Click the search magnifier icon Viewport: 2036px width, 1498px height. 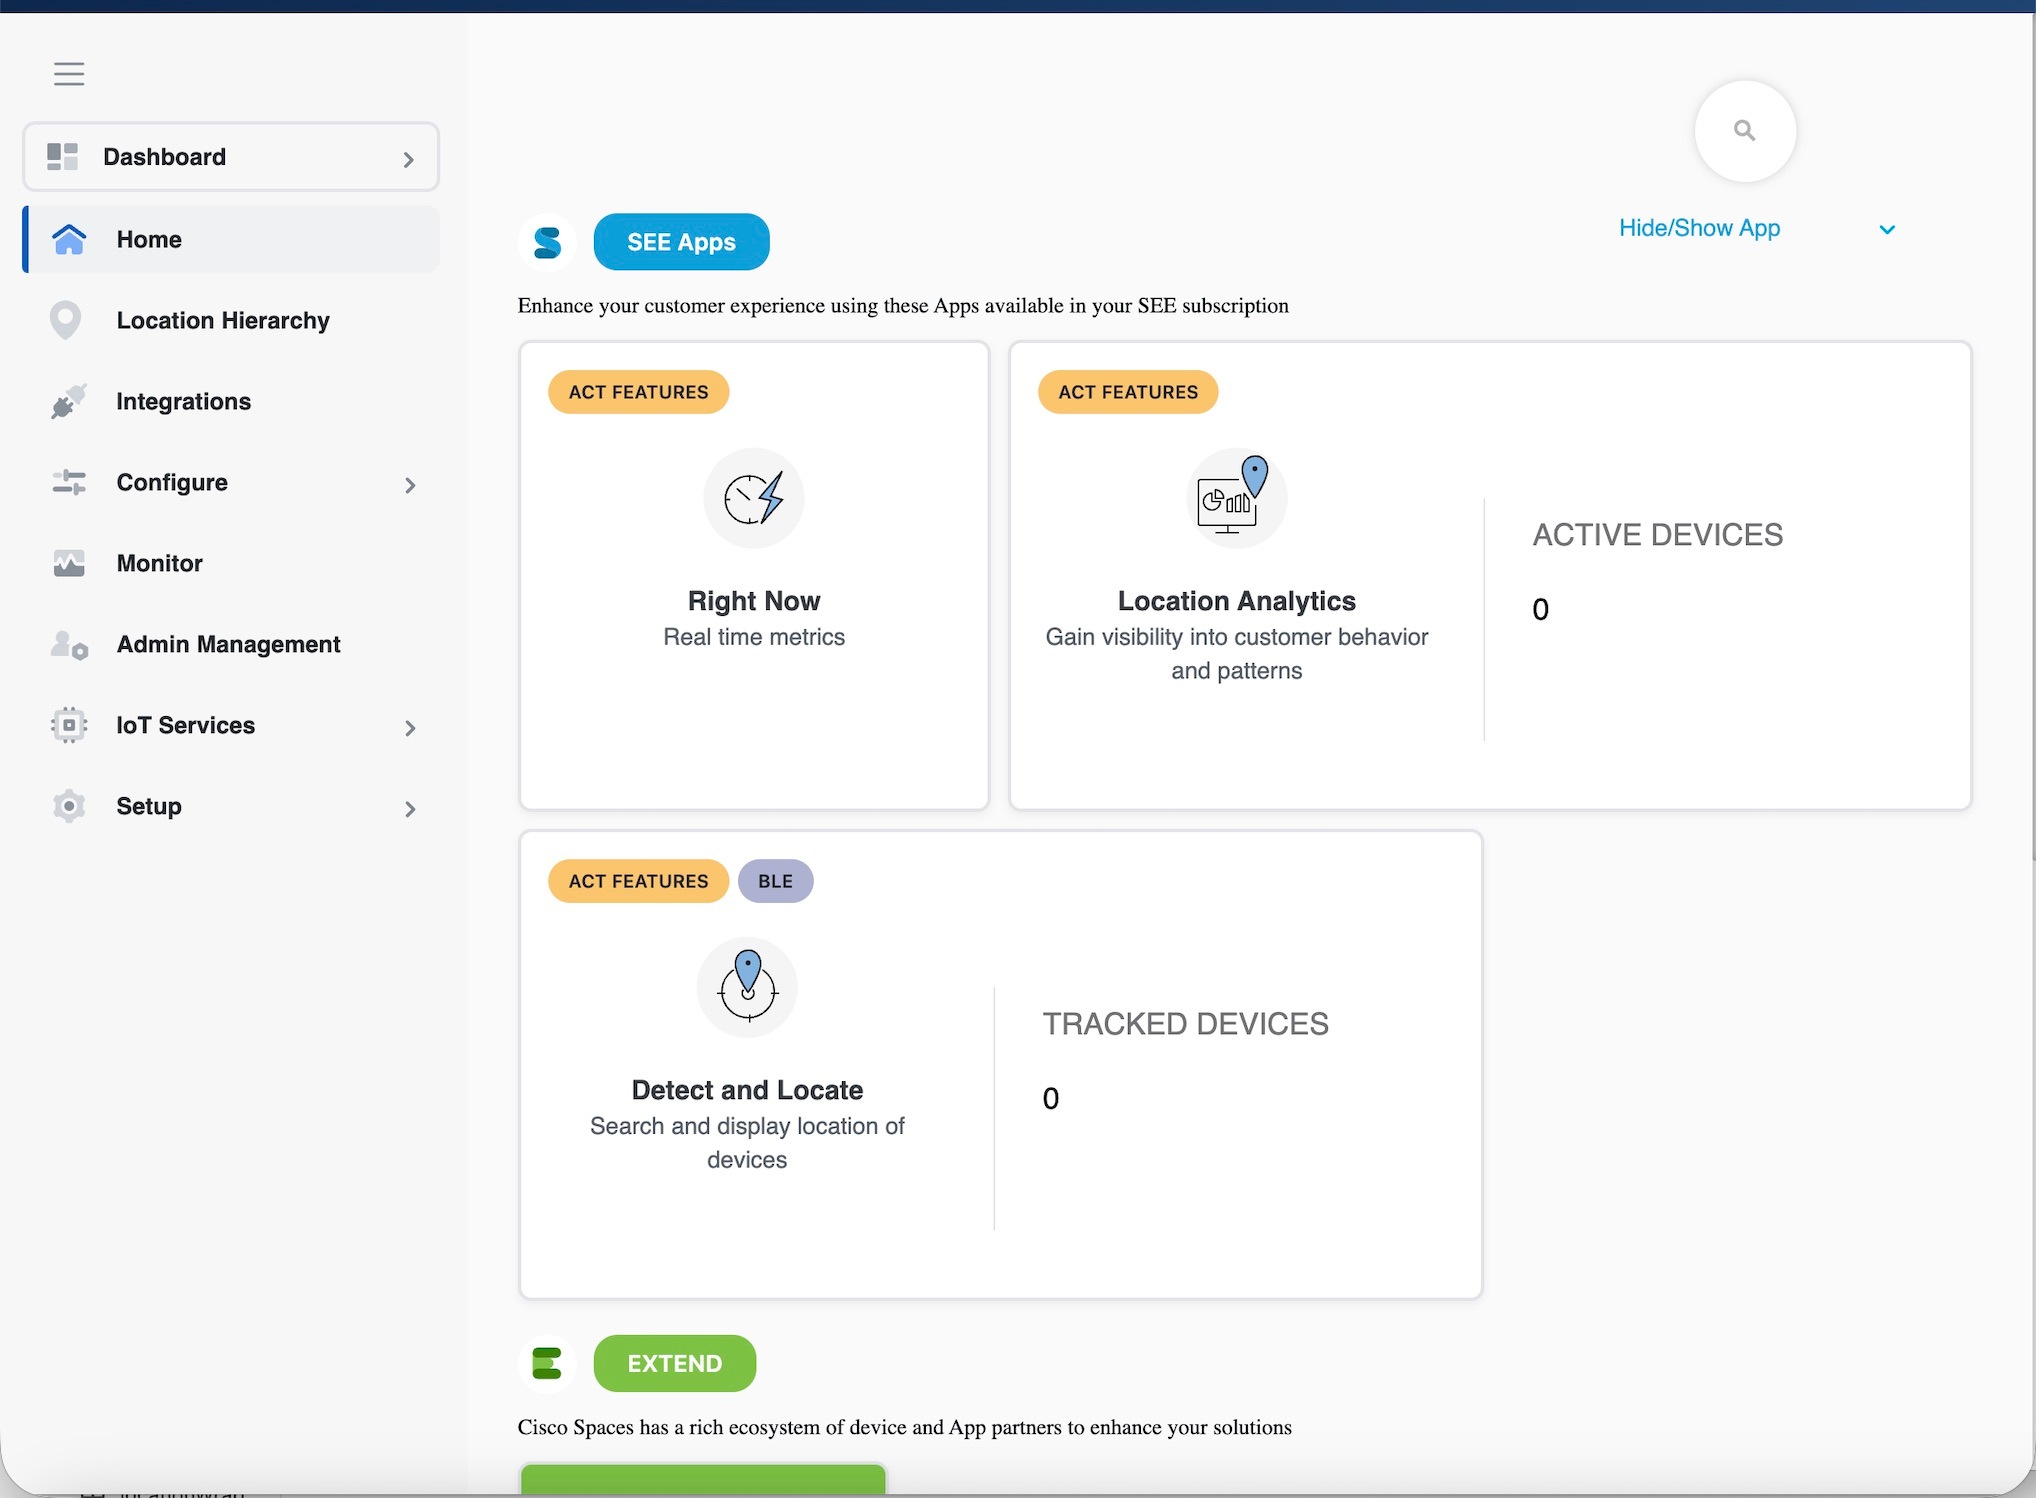coord(1744,131)
